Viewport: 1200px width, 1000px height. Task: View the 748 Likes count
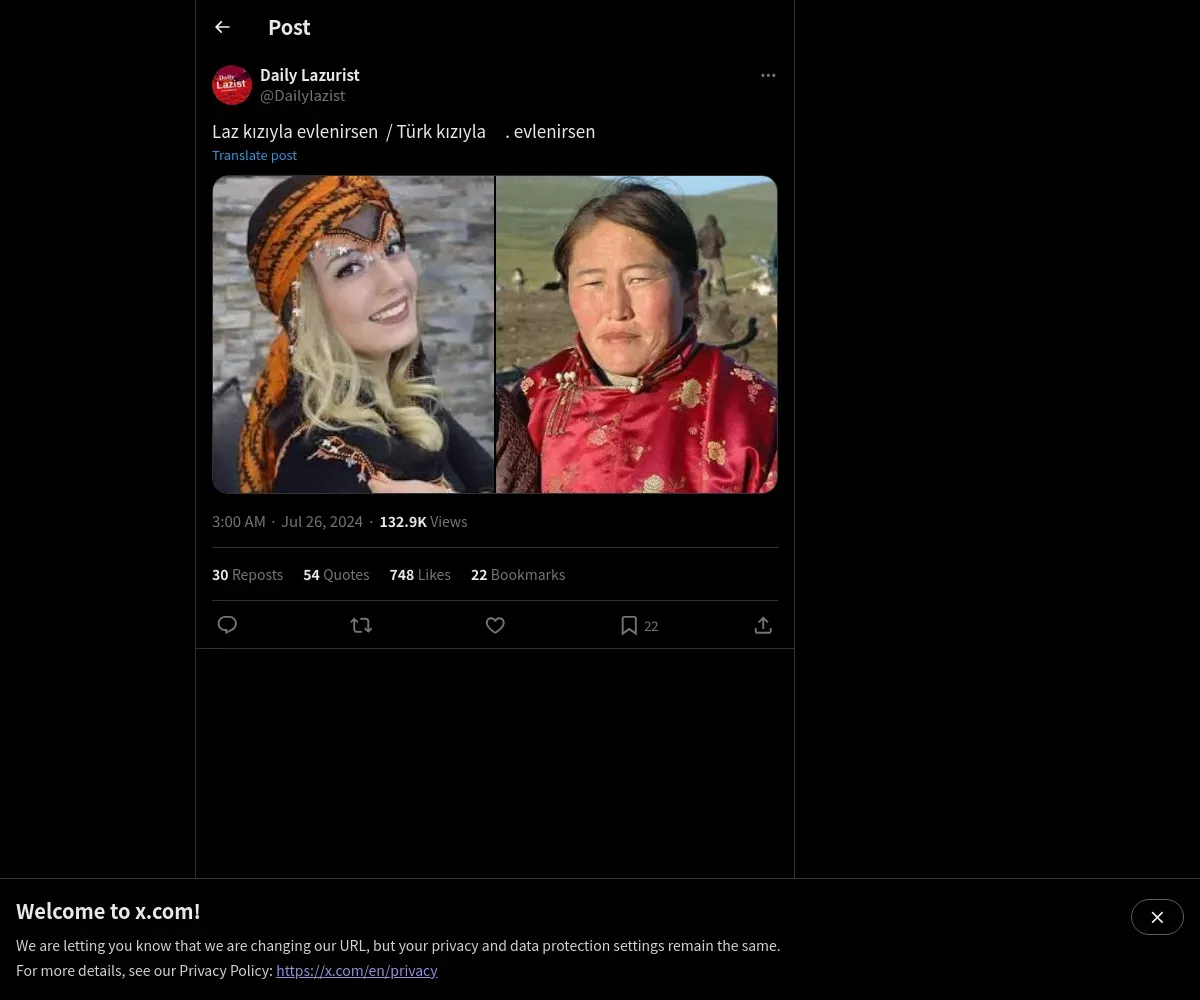point(420,575)
